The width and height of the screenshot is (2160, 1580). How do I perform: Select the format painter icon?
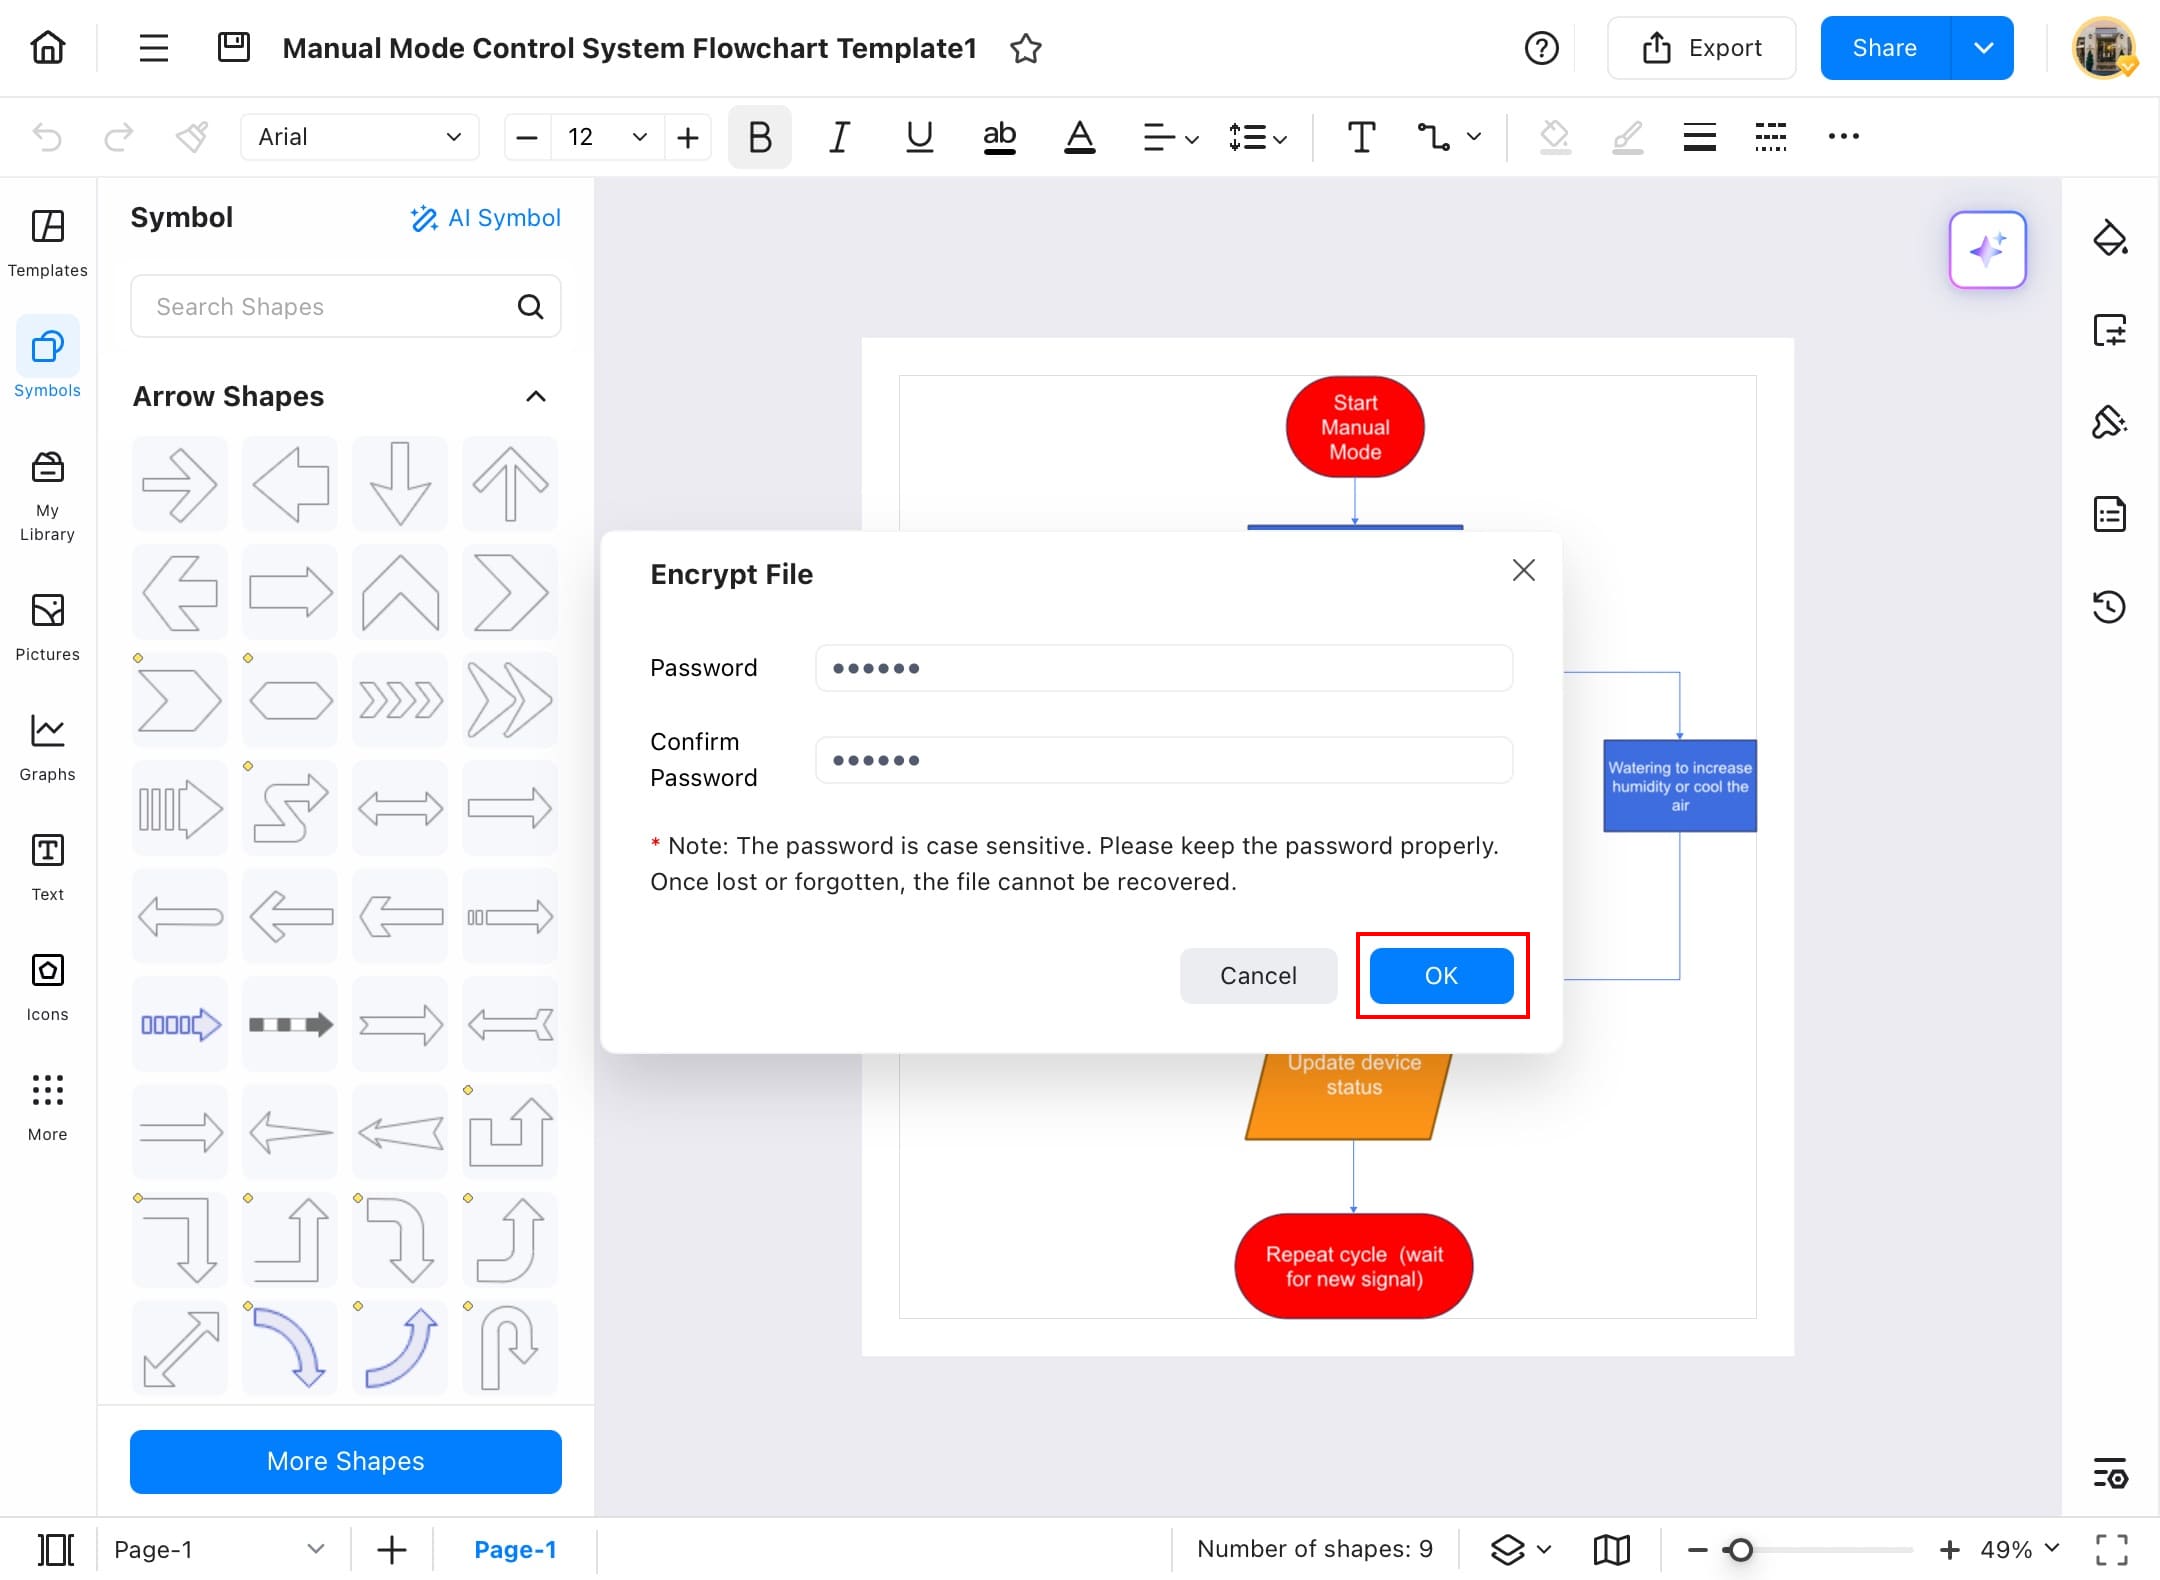pos(192,137)
